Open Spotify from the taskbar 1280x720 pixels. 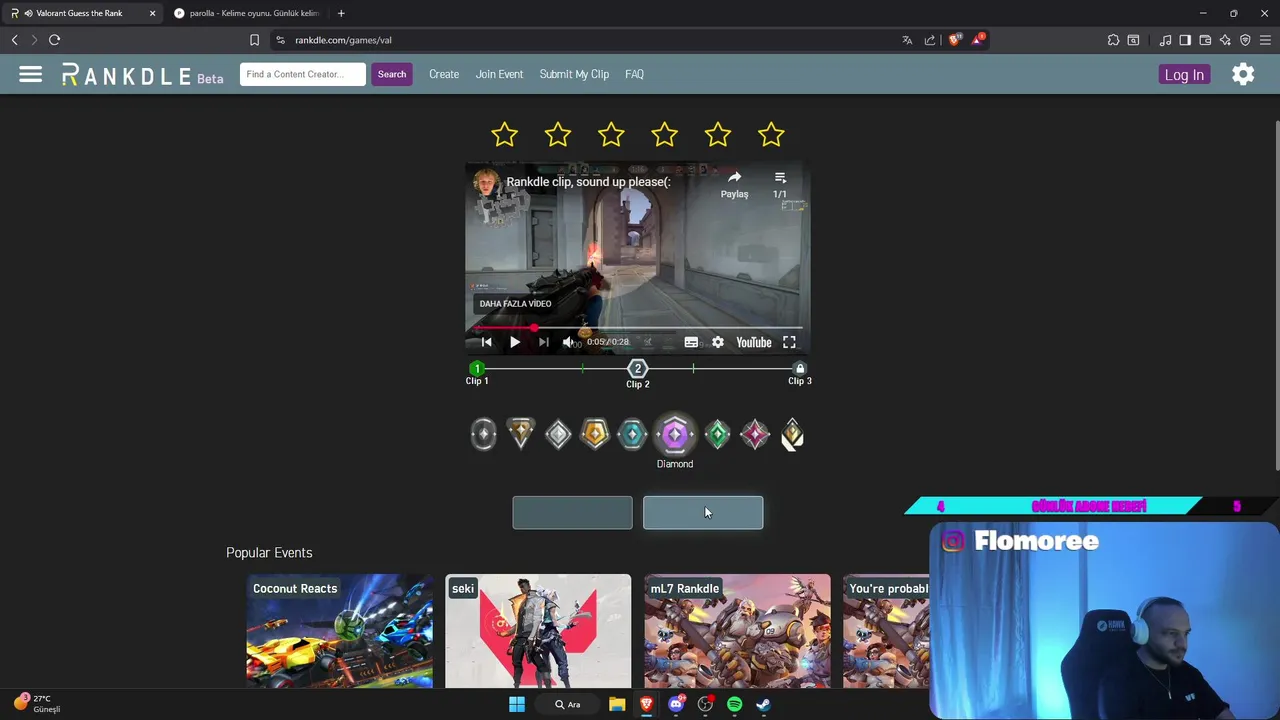pos(735,704)
